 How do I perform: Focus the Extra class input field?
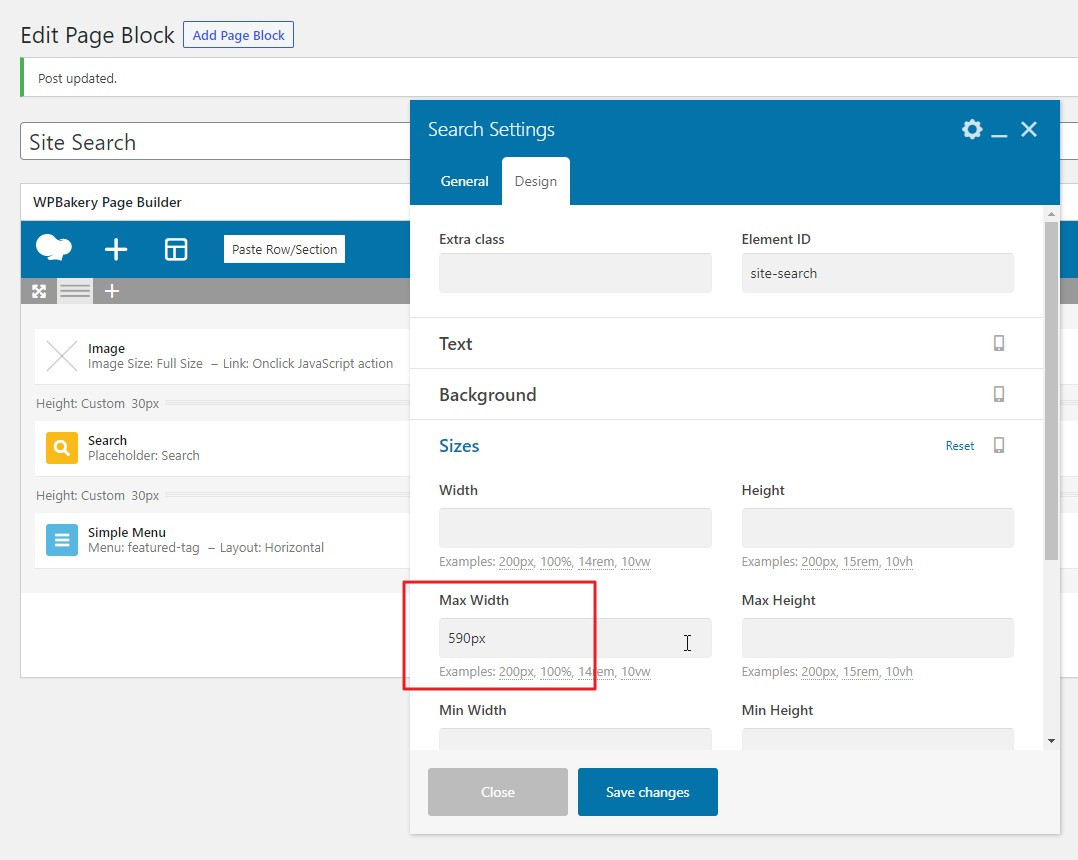click(x=575, y=273)
